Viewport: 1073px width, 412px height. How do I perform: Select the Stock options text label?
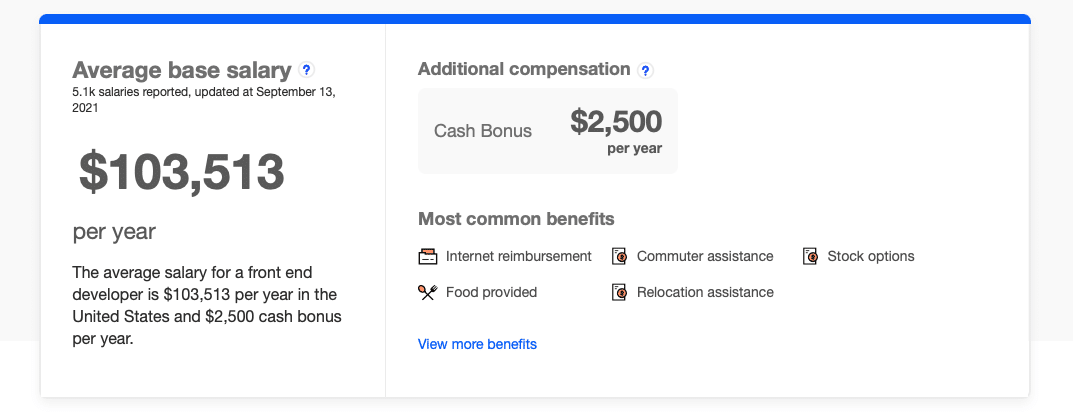tap(871, 256)
